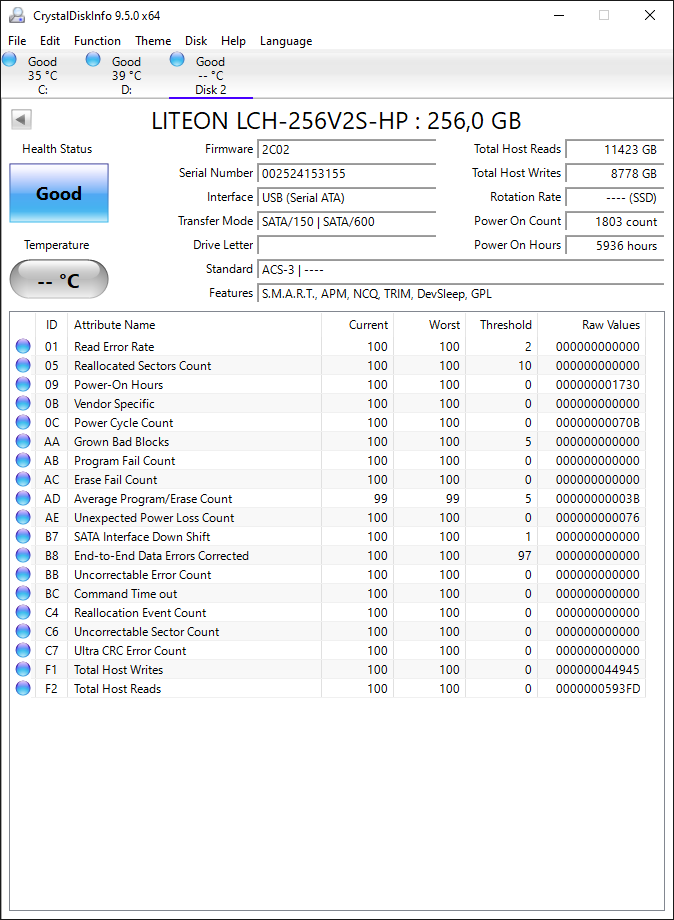Click the raw value 000000044945

click(x=598, y=670)
